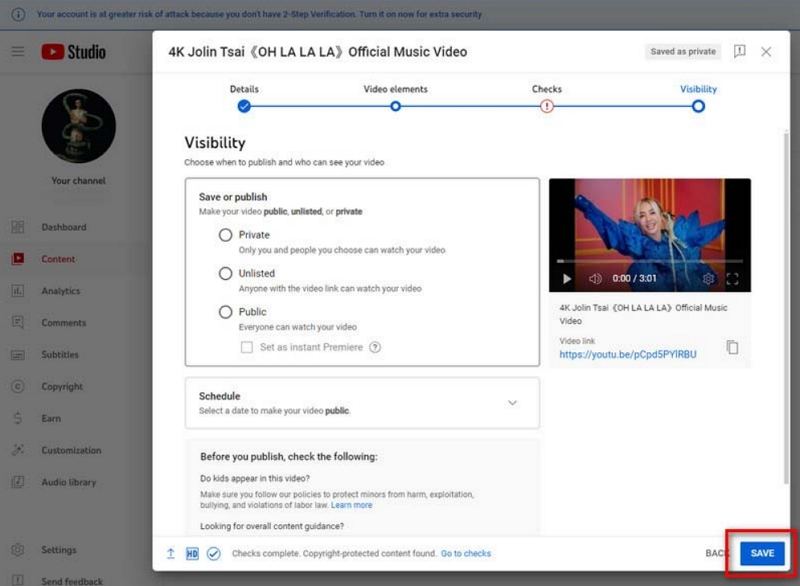This screenshot has height=586, width=800.
Task: Click the Send feedback icon
Action: (x=18, y=580)
